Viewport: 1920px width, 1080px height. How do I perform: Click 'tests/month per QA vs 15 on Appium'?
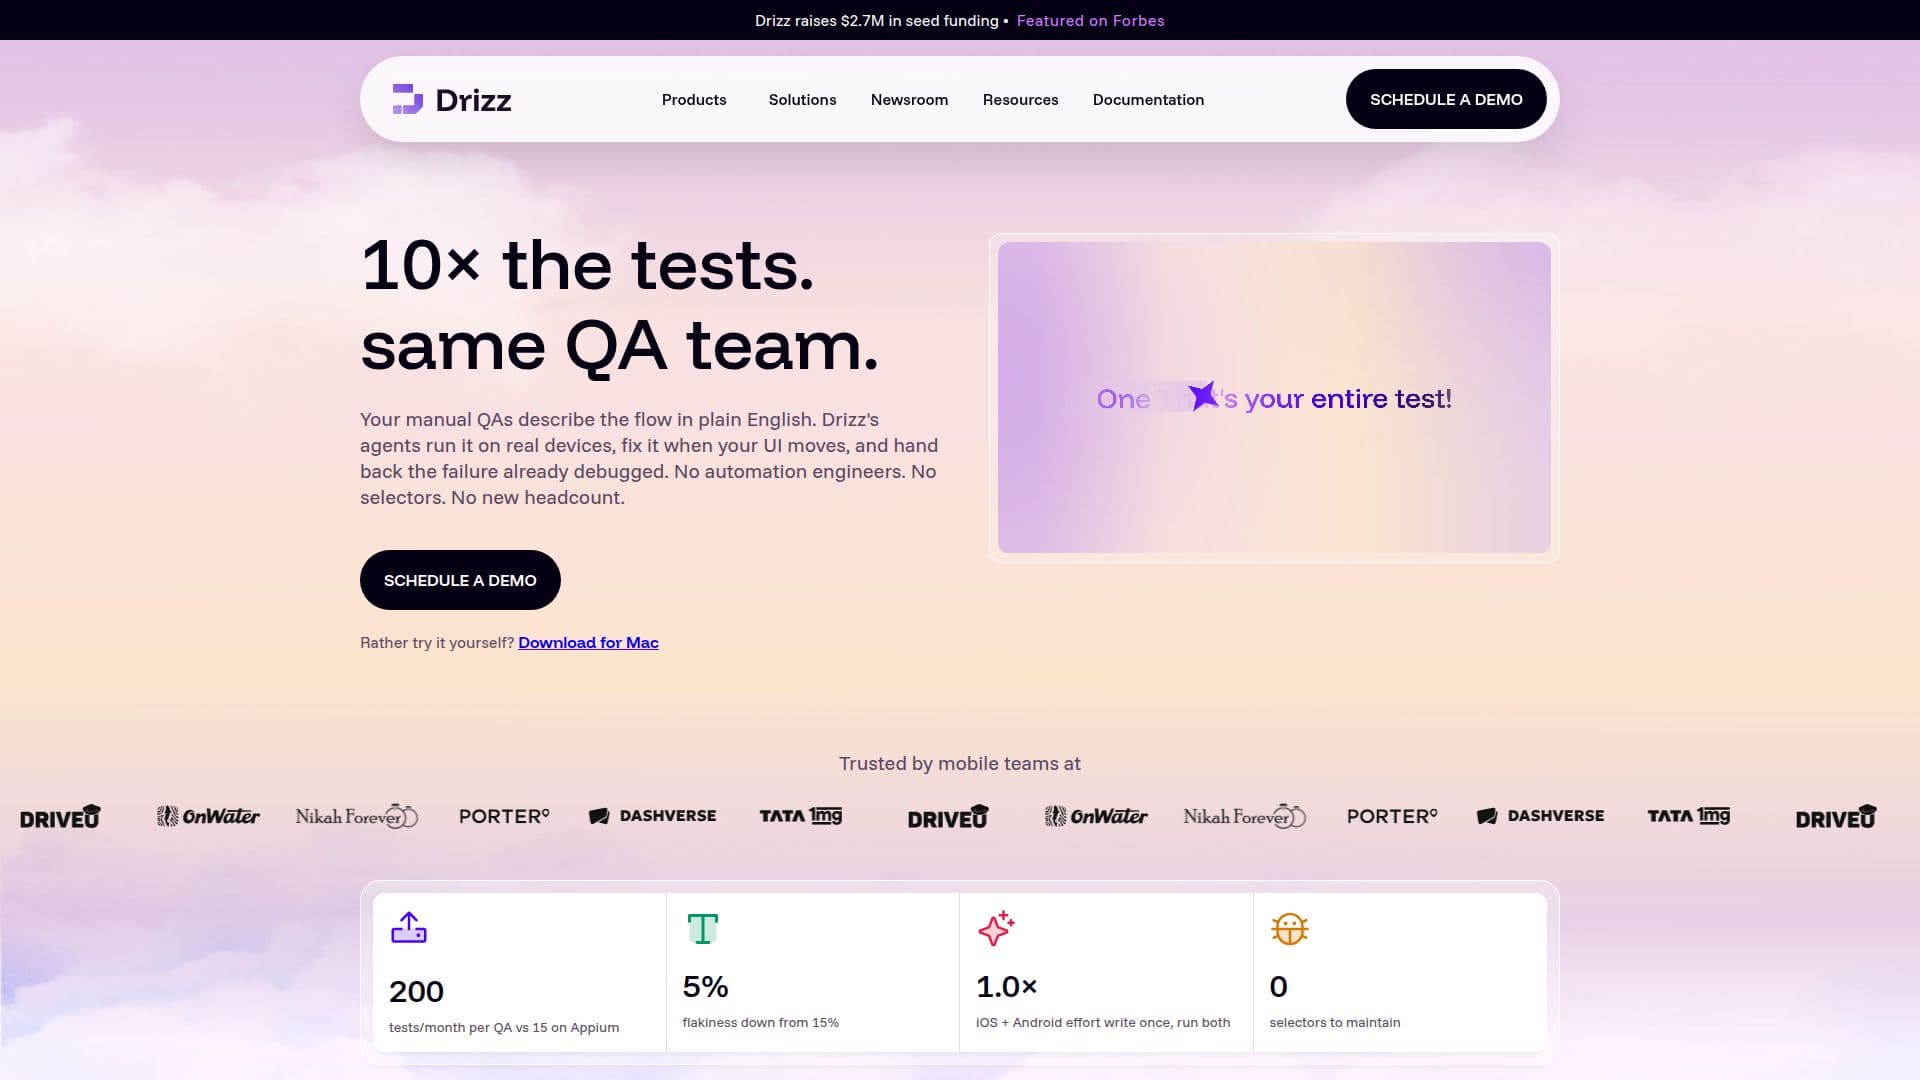click(503, 1027)
